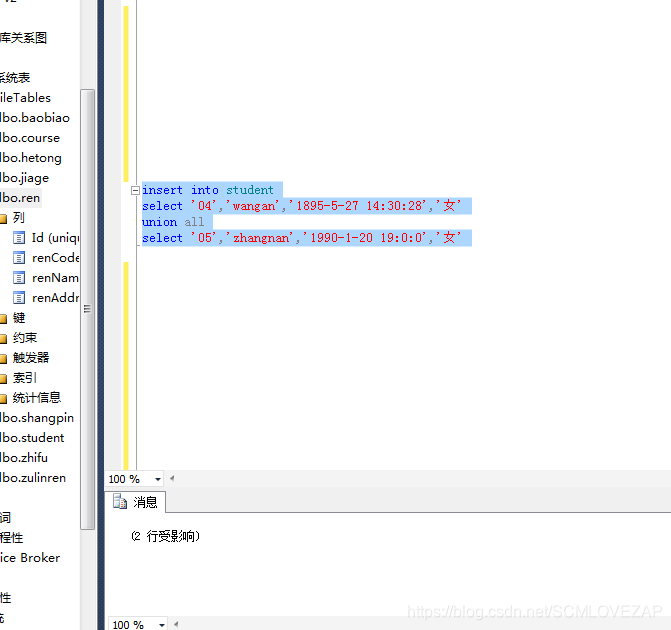Click the 'insert into student' code line
The image size is (671, 630).
point(208,190)
